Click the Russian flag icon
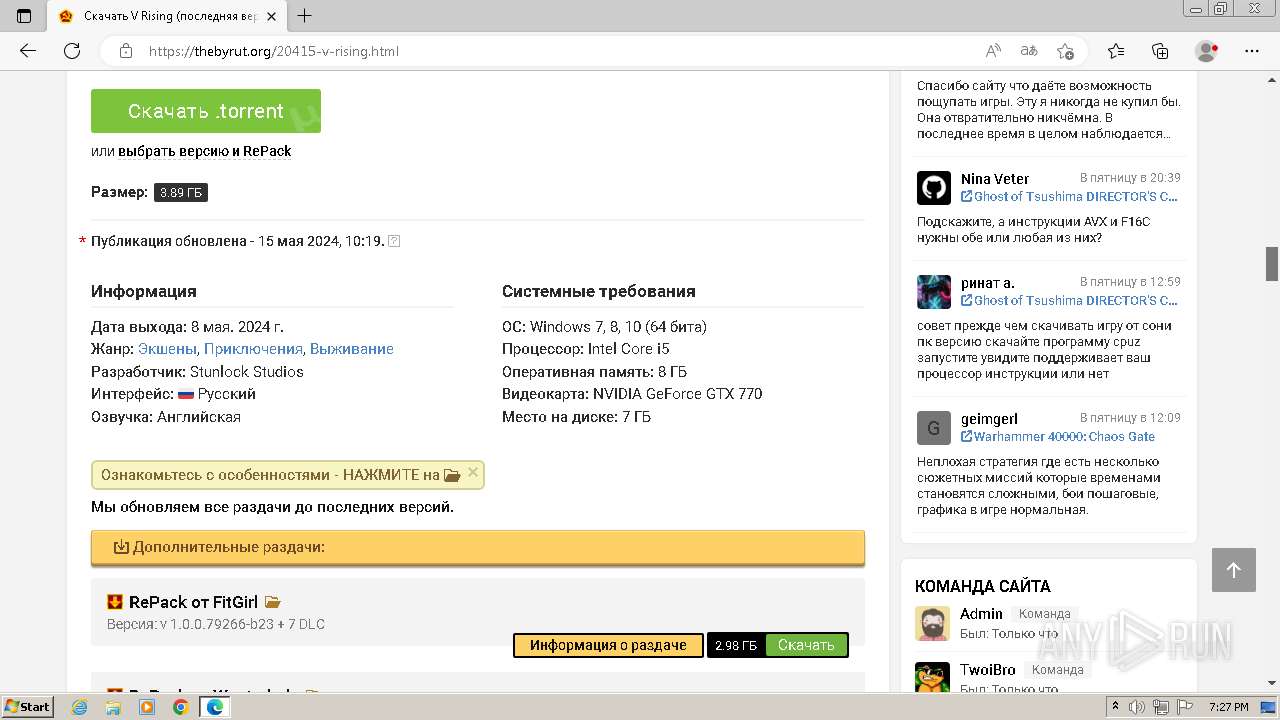 186,394
